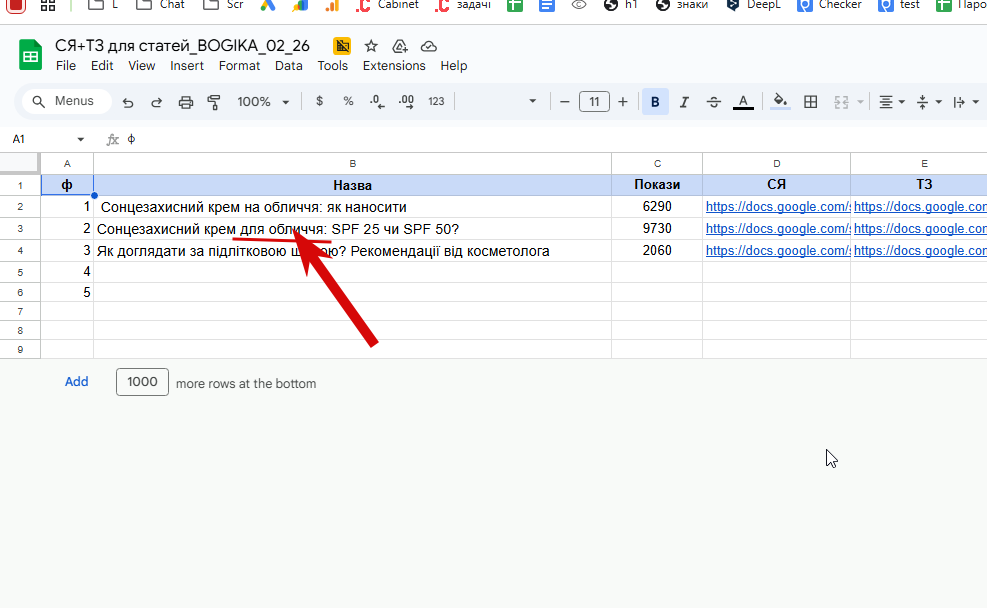Viewport: 987px width, 608px height.
Task: Open the СЯ link in row 3
Action: click(x=778, y=228)
